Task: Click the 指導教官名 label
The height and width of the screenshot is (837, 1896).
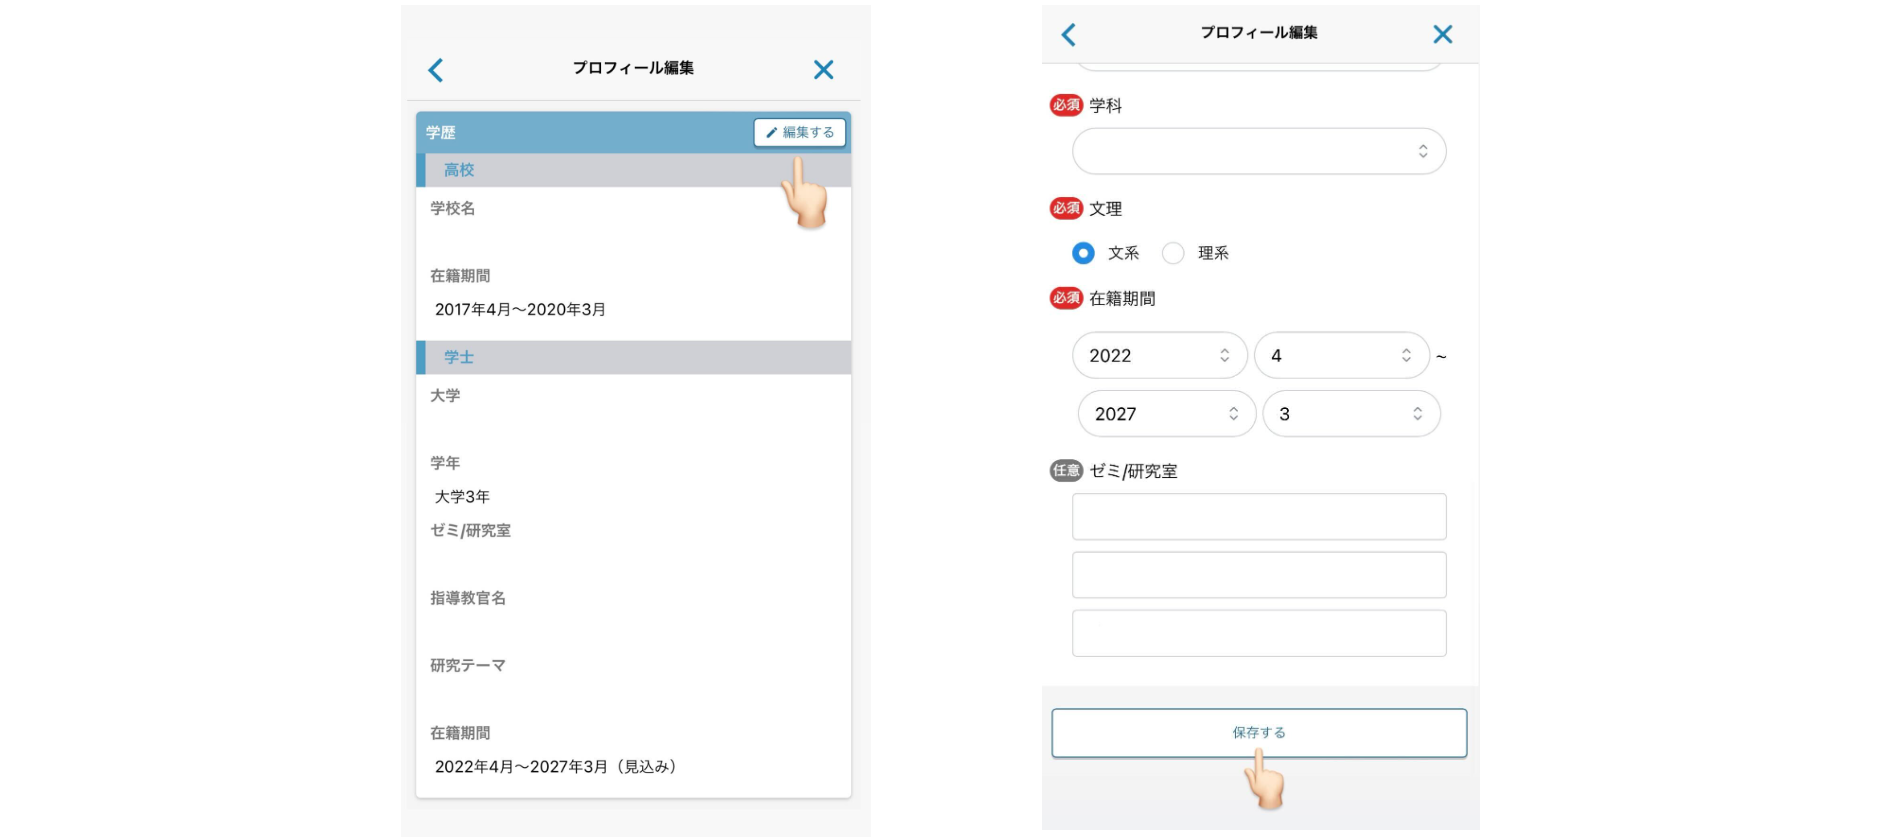Action: click(468, 598)
